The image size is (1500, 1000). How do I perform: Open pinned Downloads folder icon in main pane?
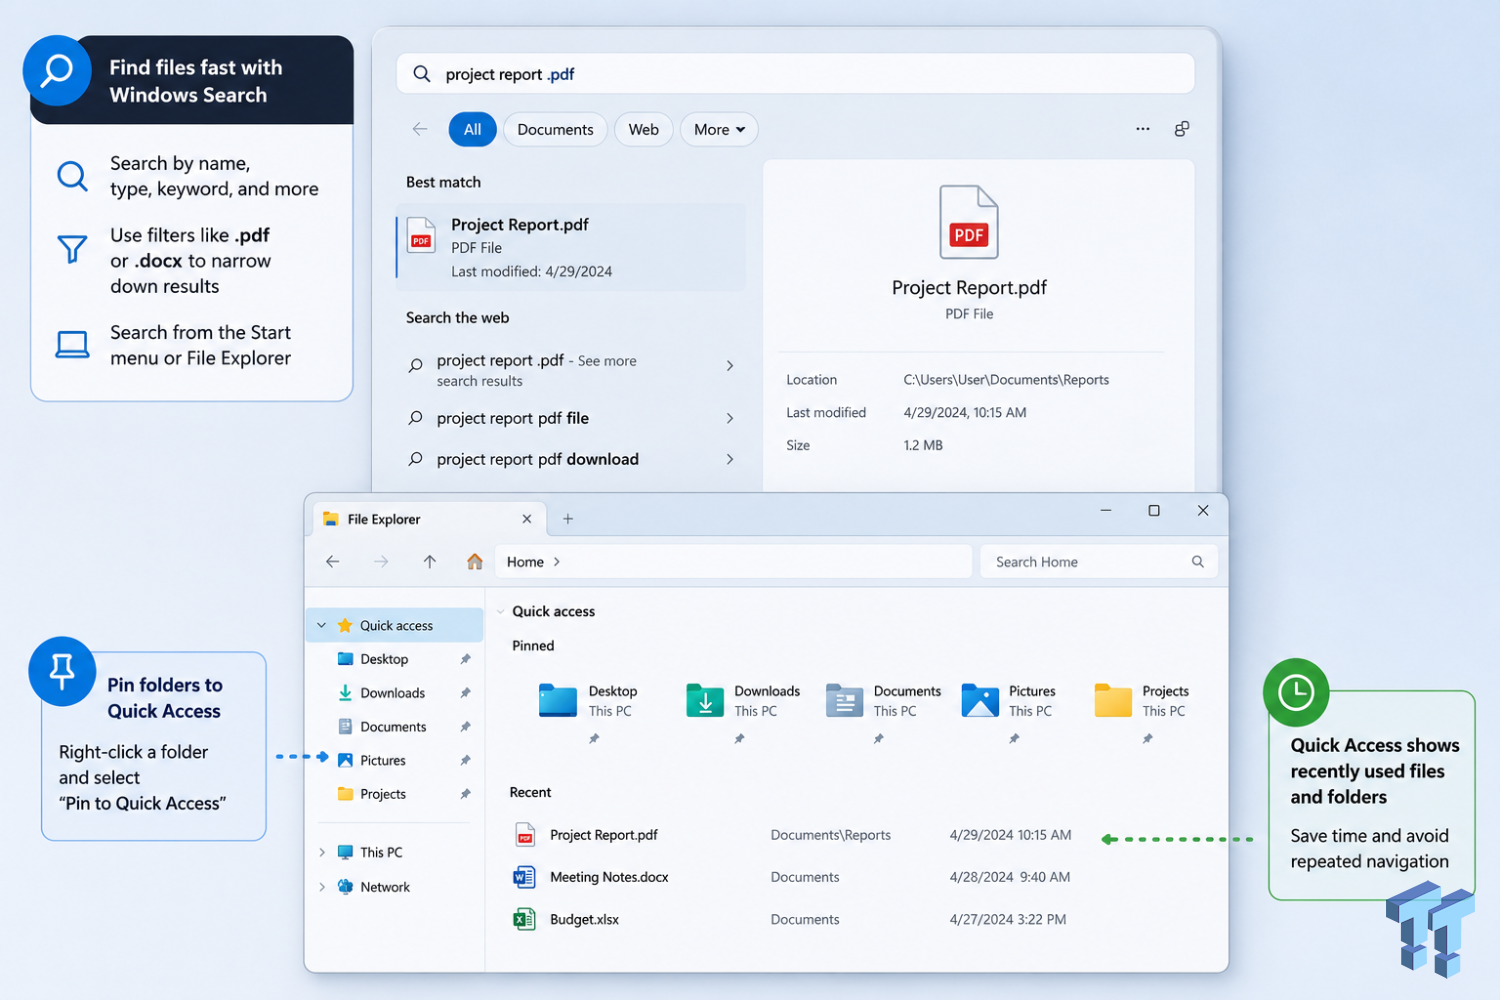pos(705,701)
